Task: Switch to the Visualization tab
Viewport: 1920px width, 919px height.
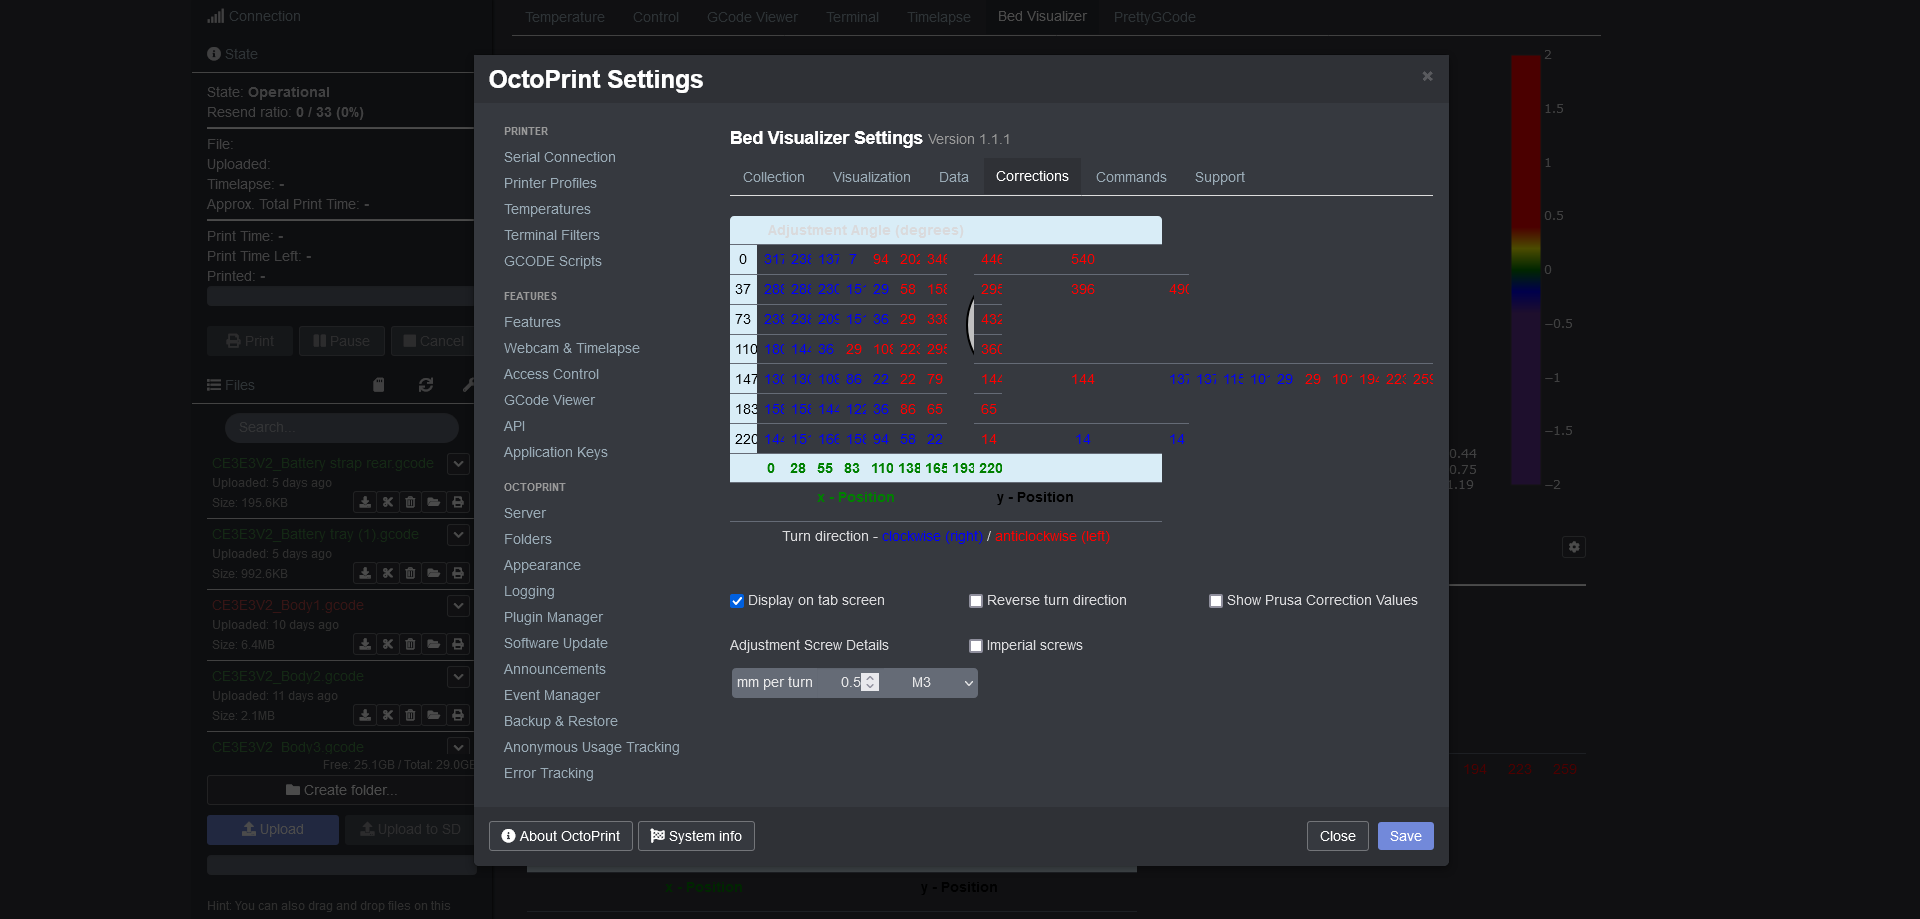Action: 872,177
